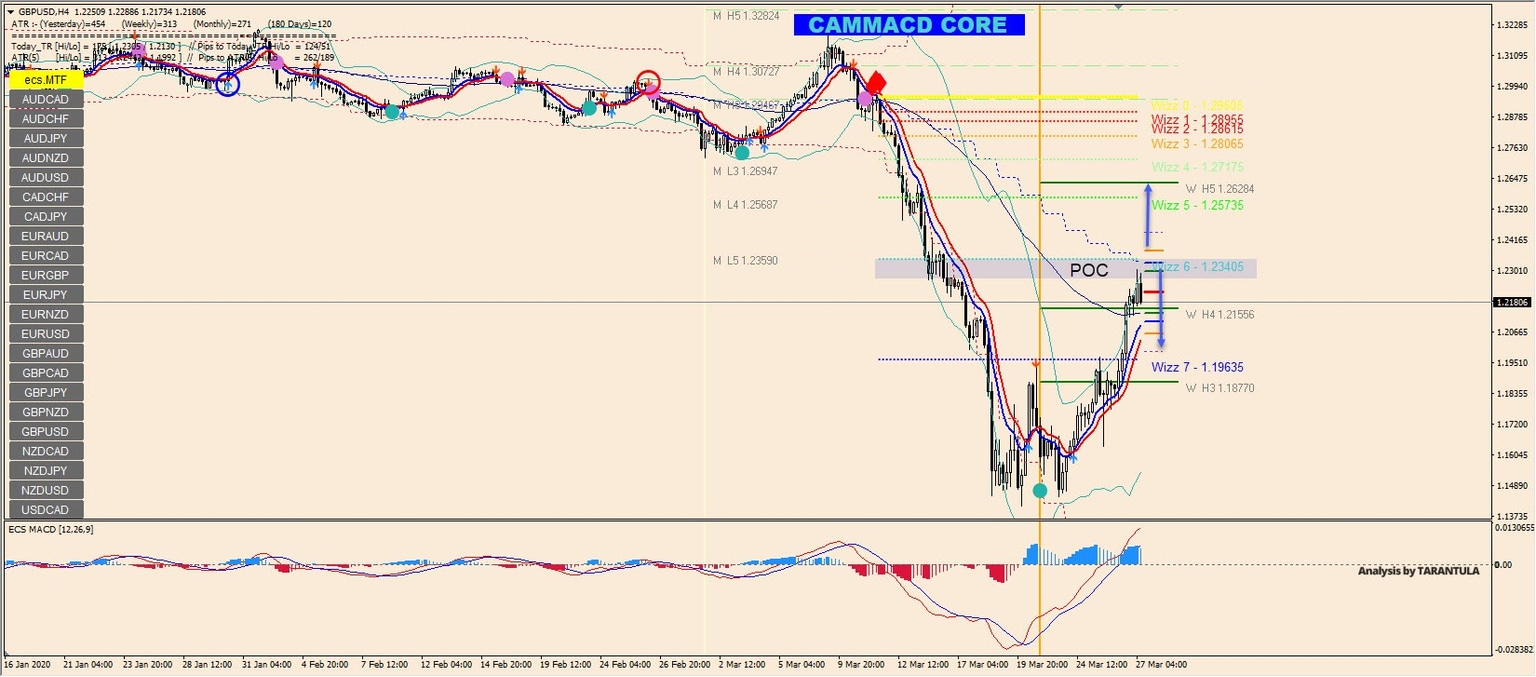
Task: Select the large blue arrow pointing to Wizz 5
Action: pos(1150,215)
